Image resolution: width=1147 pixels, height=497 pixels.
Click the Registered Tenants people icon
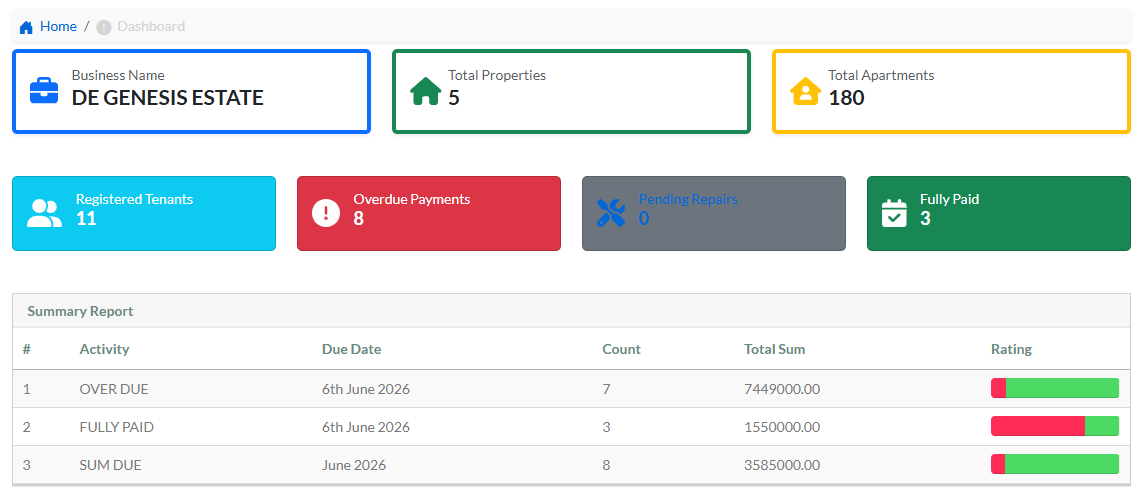[45, 213]
